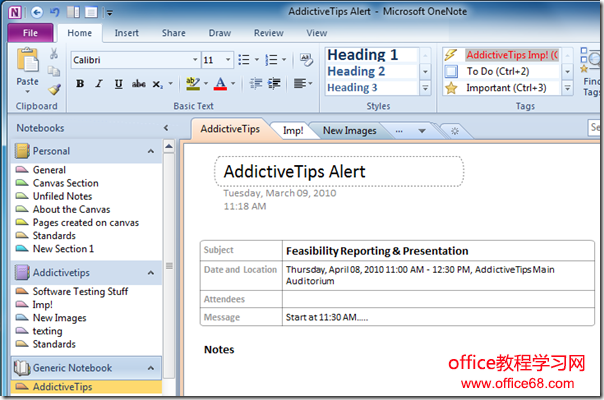604x400 pixels.
Task: Click the AddictiveTips Alert page title field
Action: pos(339,172)
